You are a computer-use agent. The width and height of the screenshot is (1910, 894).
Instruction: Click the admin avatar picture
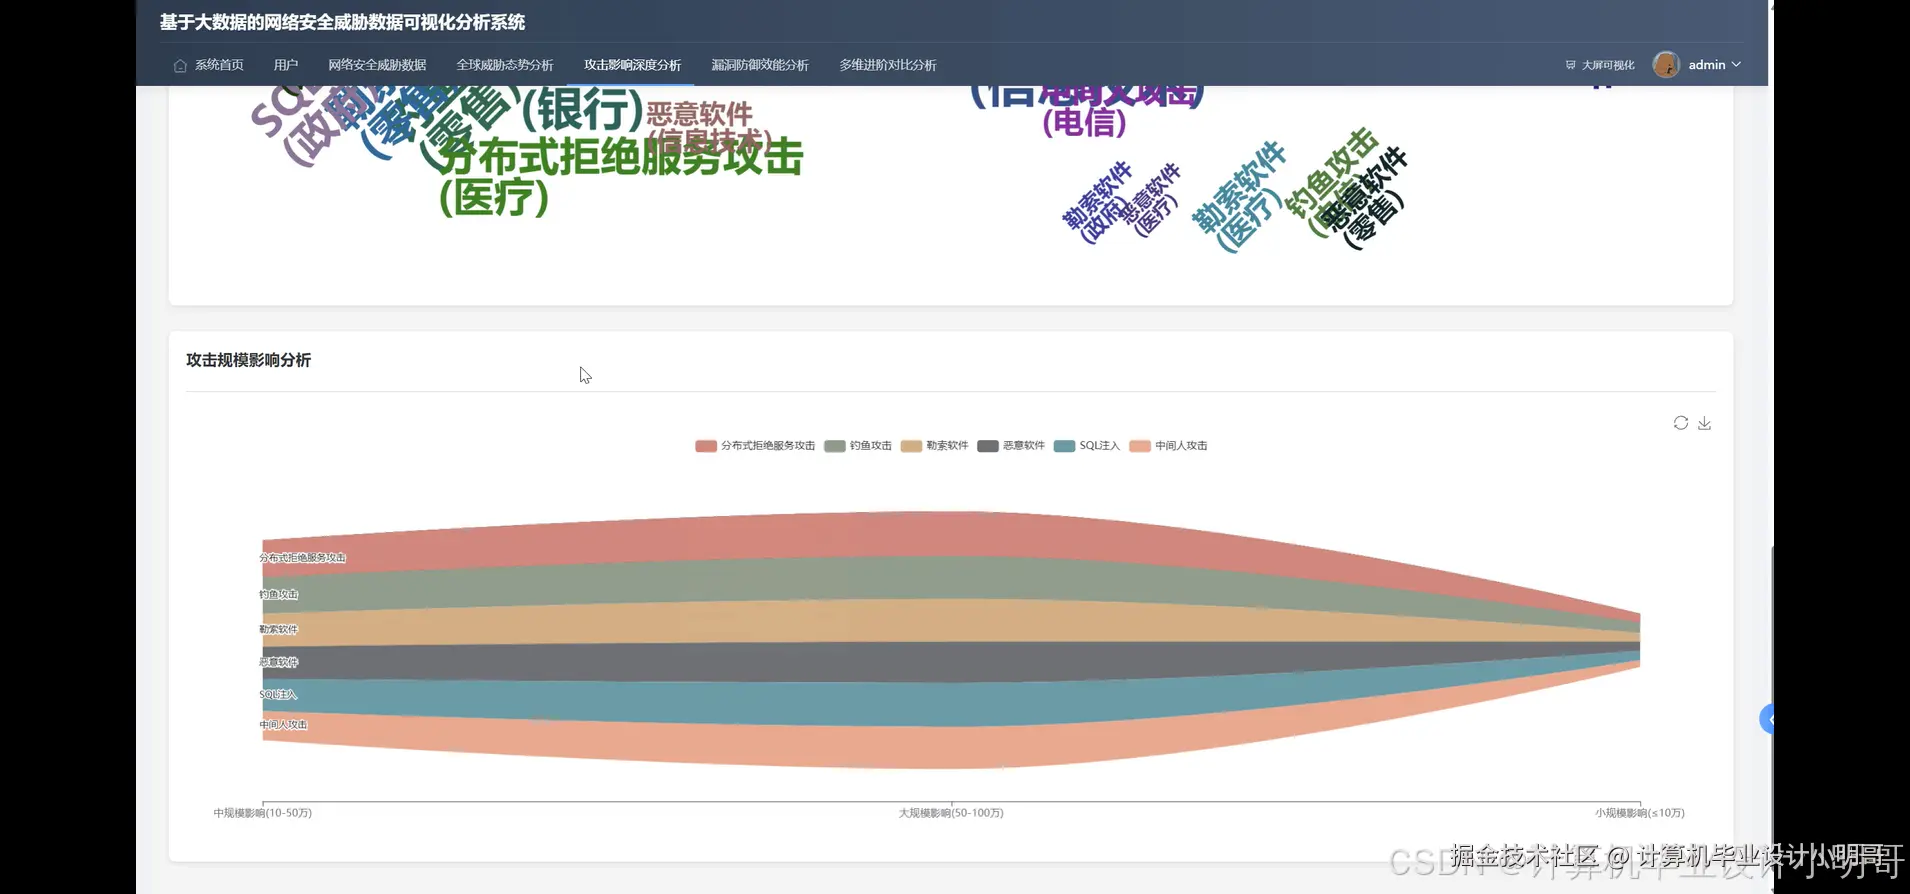pos(1665,64)
